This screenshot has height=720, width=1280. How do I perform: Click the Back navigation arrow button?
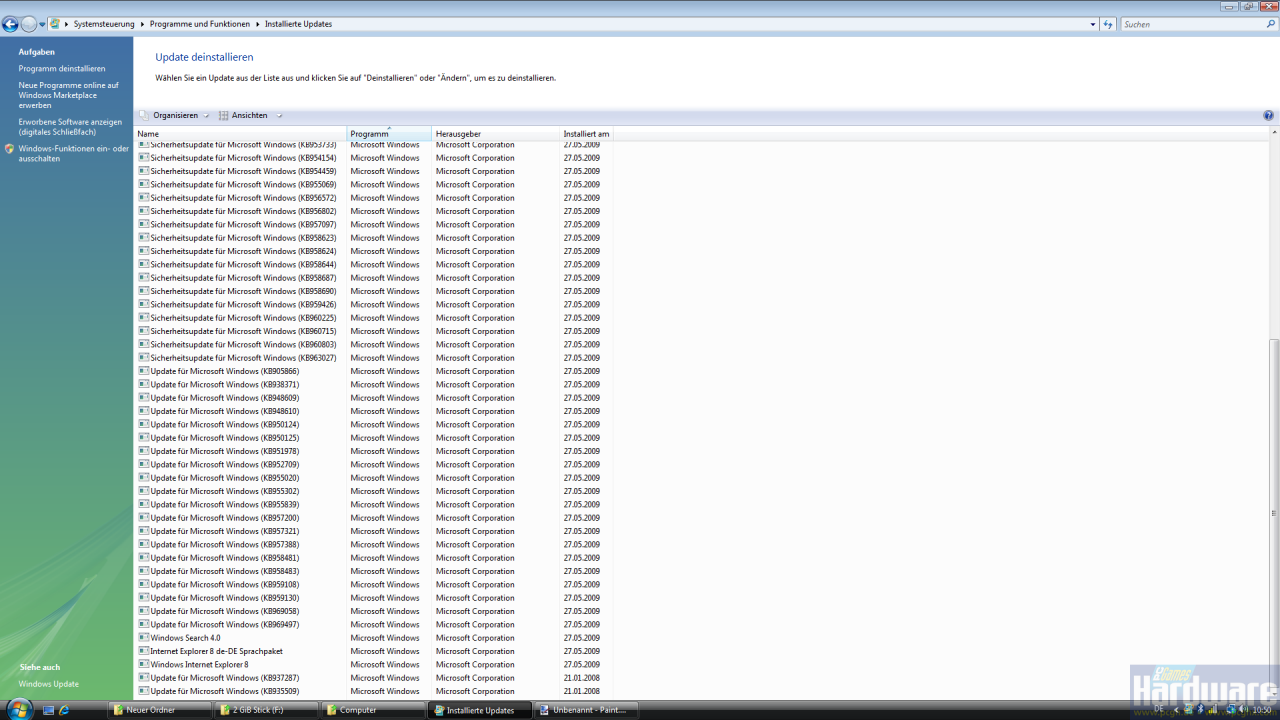click(11, 24)
